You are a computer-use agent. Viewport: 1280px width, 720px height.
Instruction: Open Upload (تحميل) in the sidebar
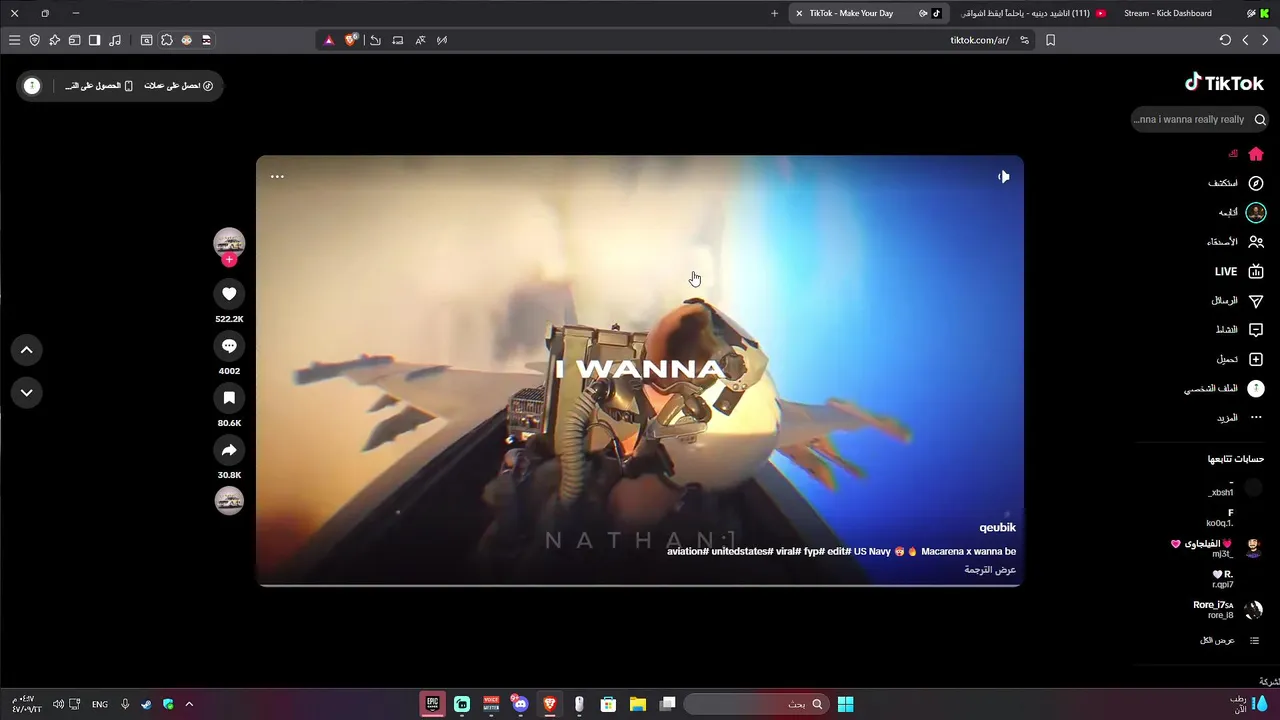[1239, 359]
